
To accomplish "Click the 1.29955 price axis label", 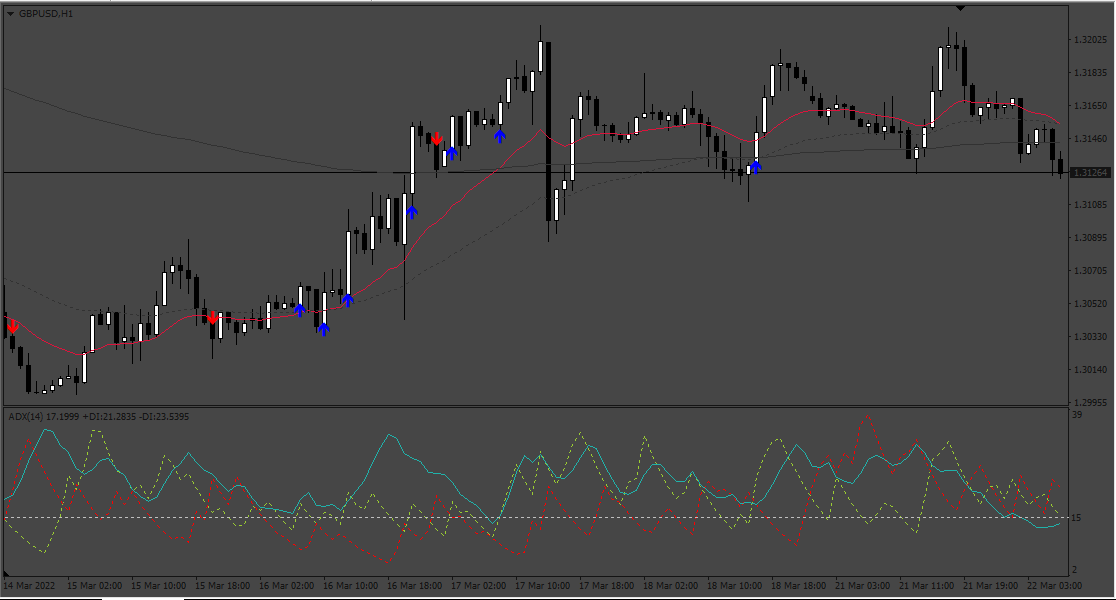I will [1090, 402].
